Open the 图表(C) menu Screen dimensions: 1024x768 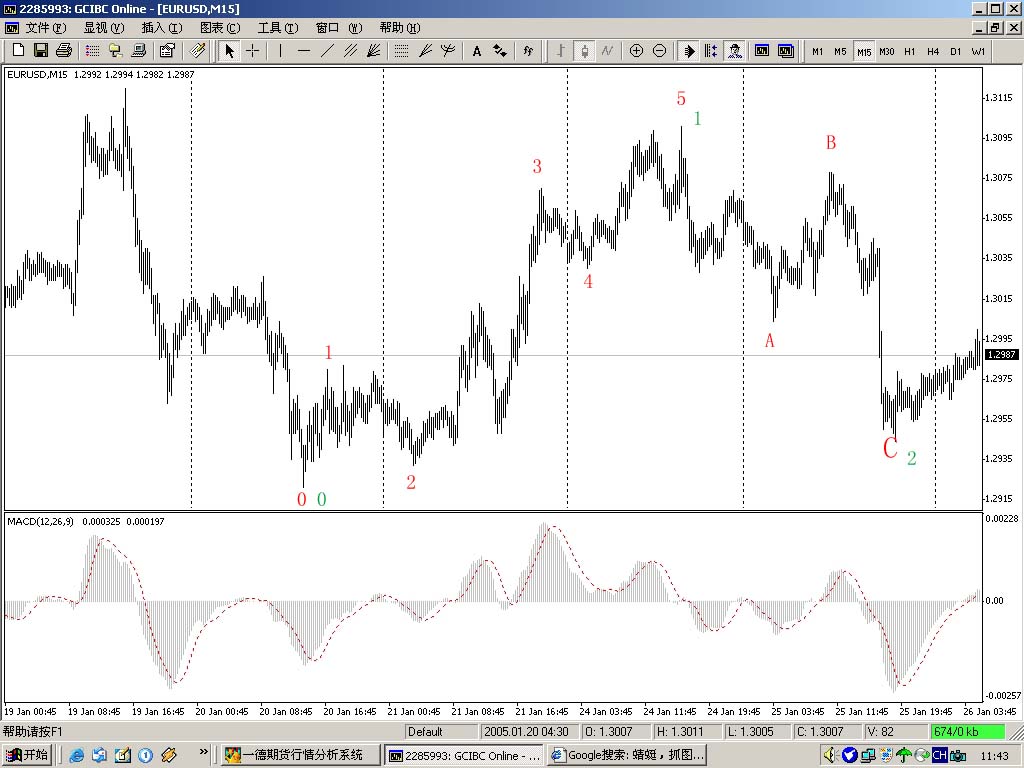coord(219,28)
